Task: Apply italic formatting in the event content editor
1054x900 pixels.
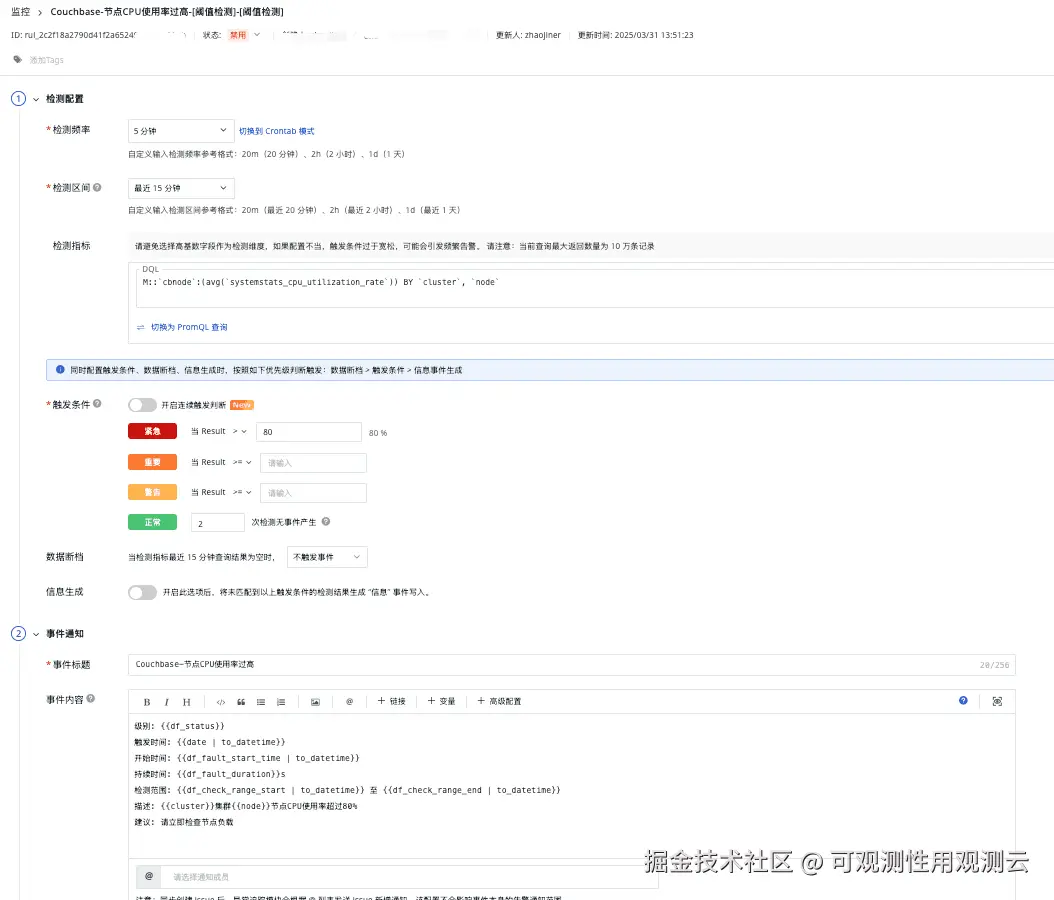Action: [x=166, y=702]
